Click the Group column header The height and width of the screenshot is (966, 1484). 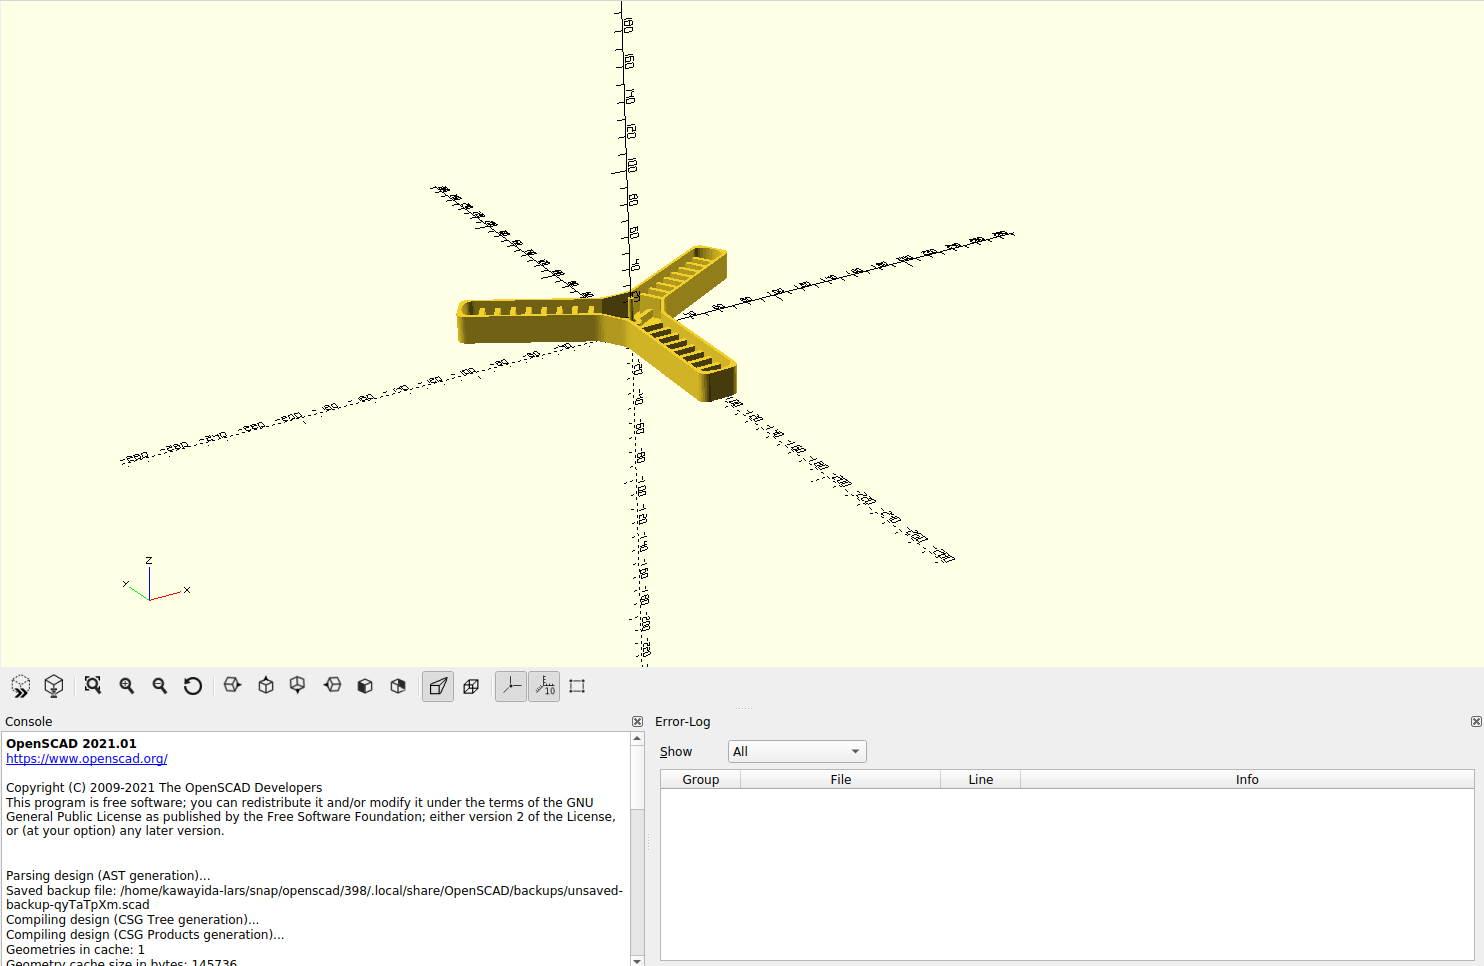(x=700, y=780)
